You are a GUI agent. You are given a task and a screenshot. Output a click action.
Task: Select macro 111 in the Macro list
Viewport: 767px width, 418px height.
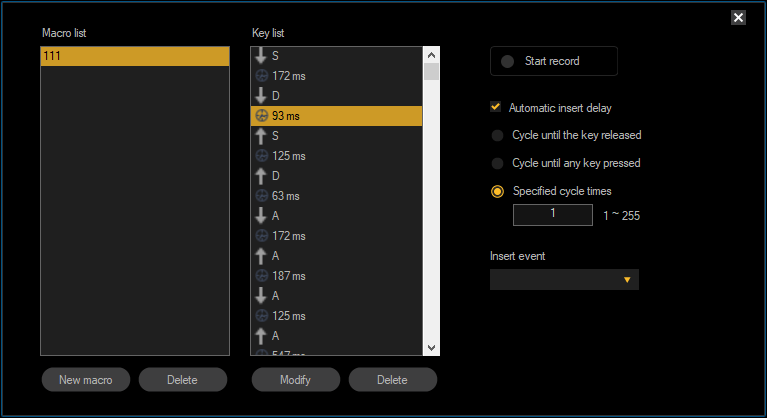click(134, 57)
